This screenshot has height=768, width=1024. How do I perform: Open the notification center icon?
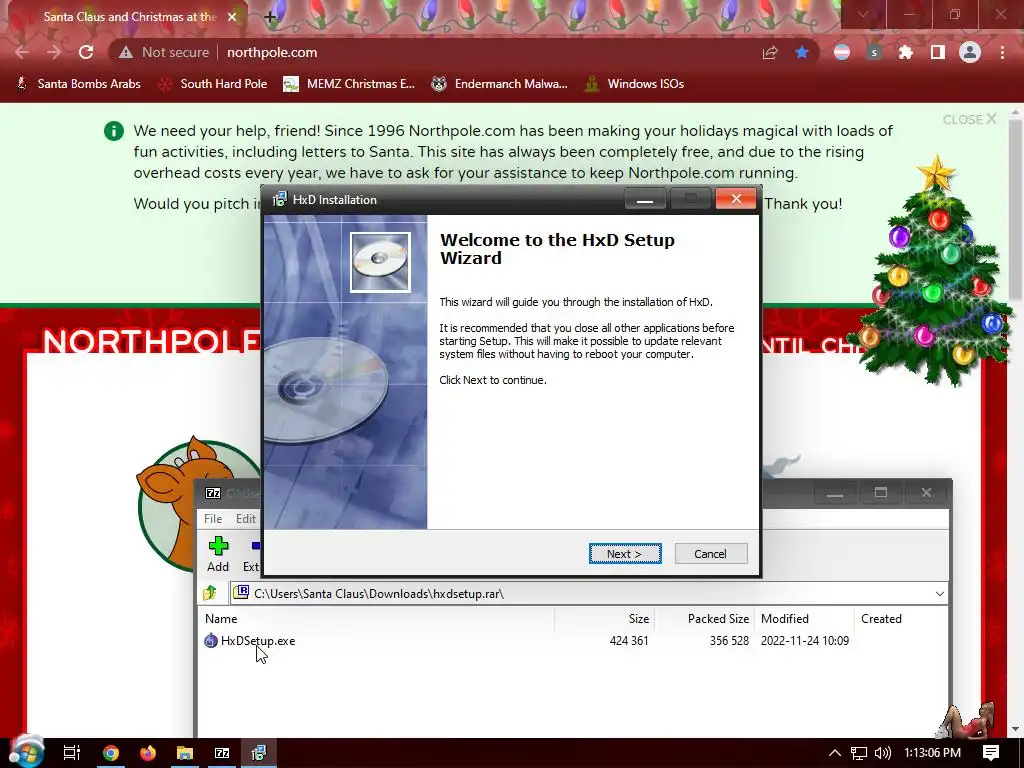tap(991, 753)
